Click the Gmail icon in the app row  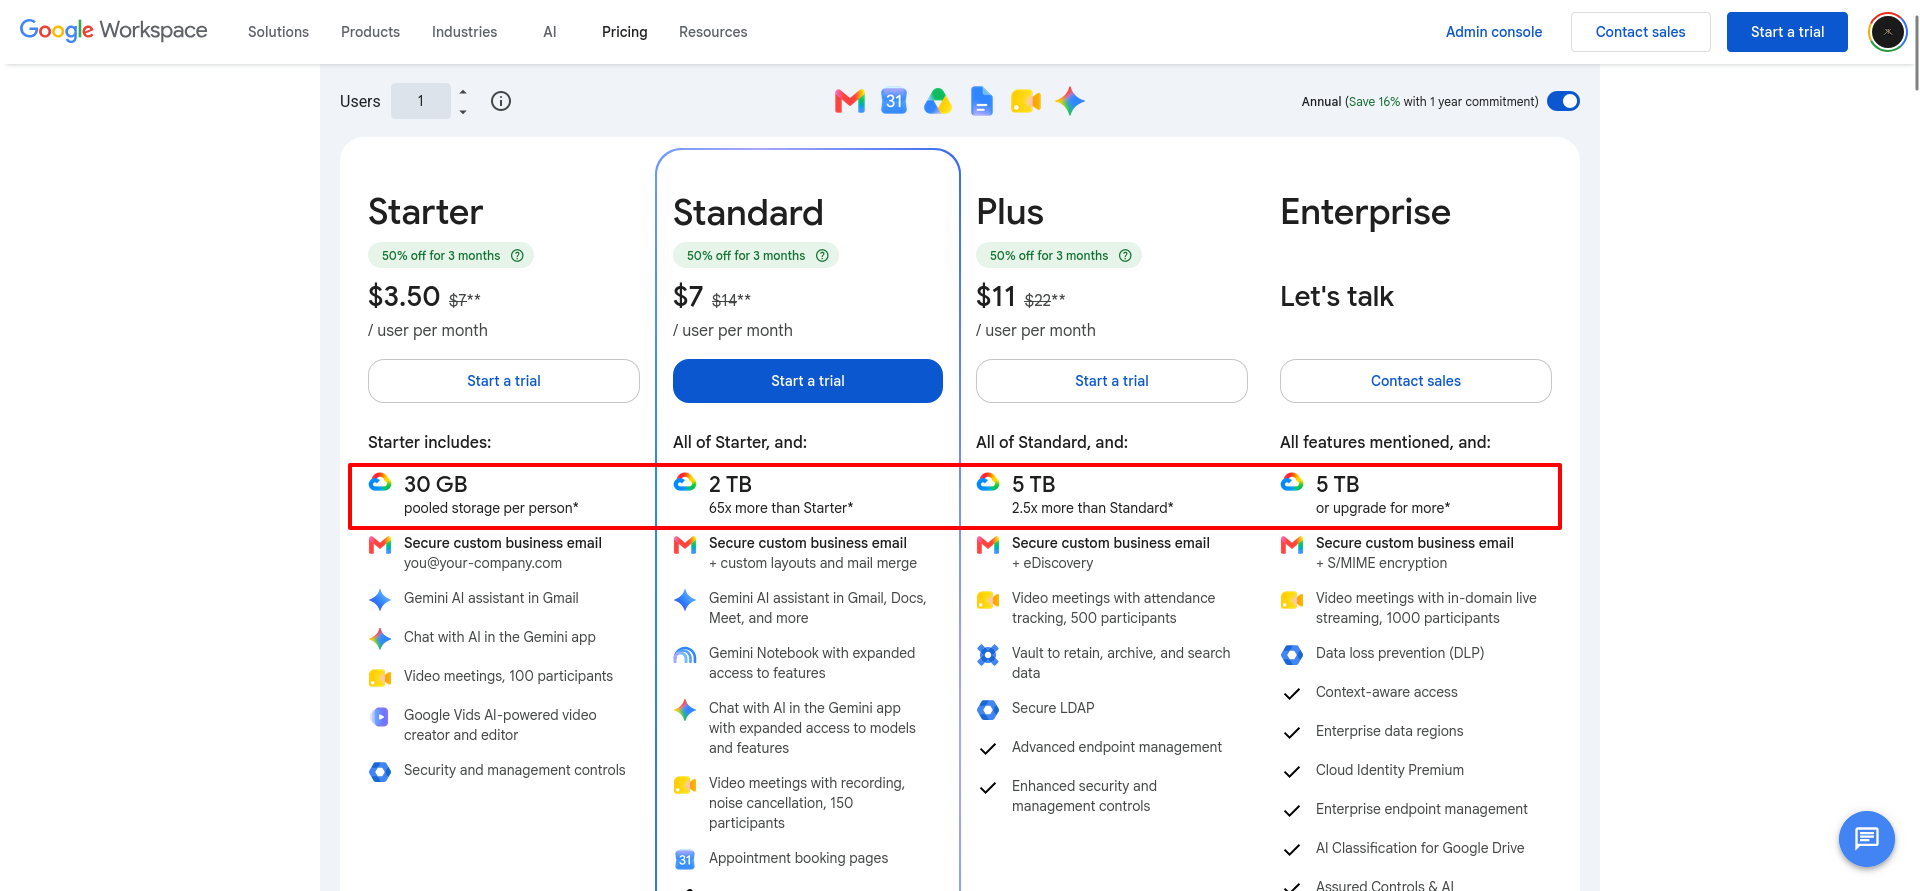coord(849,101)
